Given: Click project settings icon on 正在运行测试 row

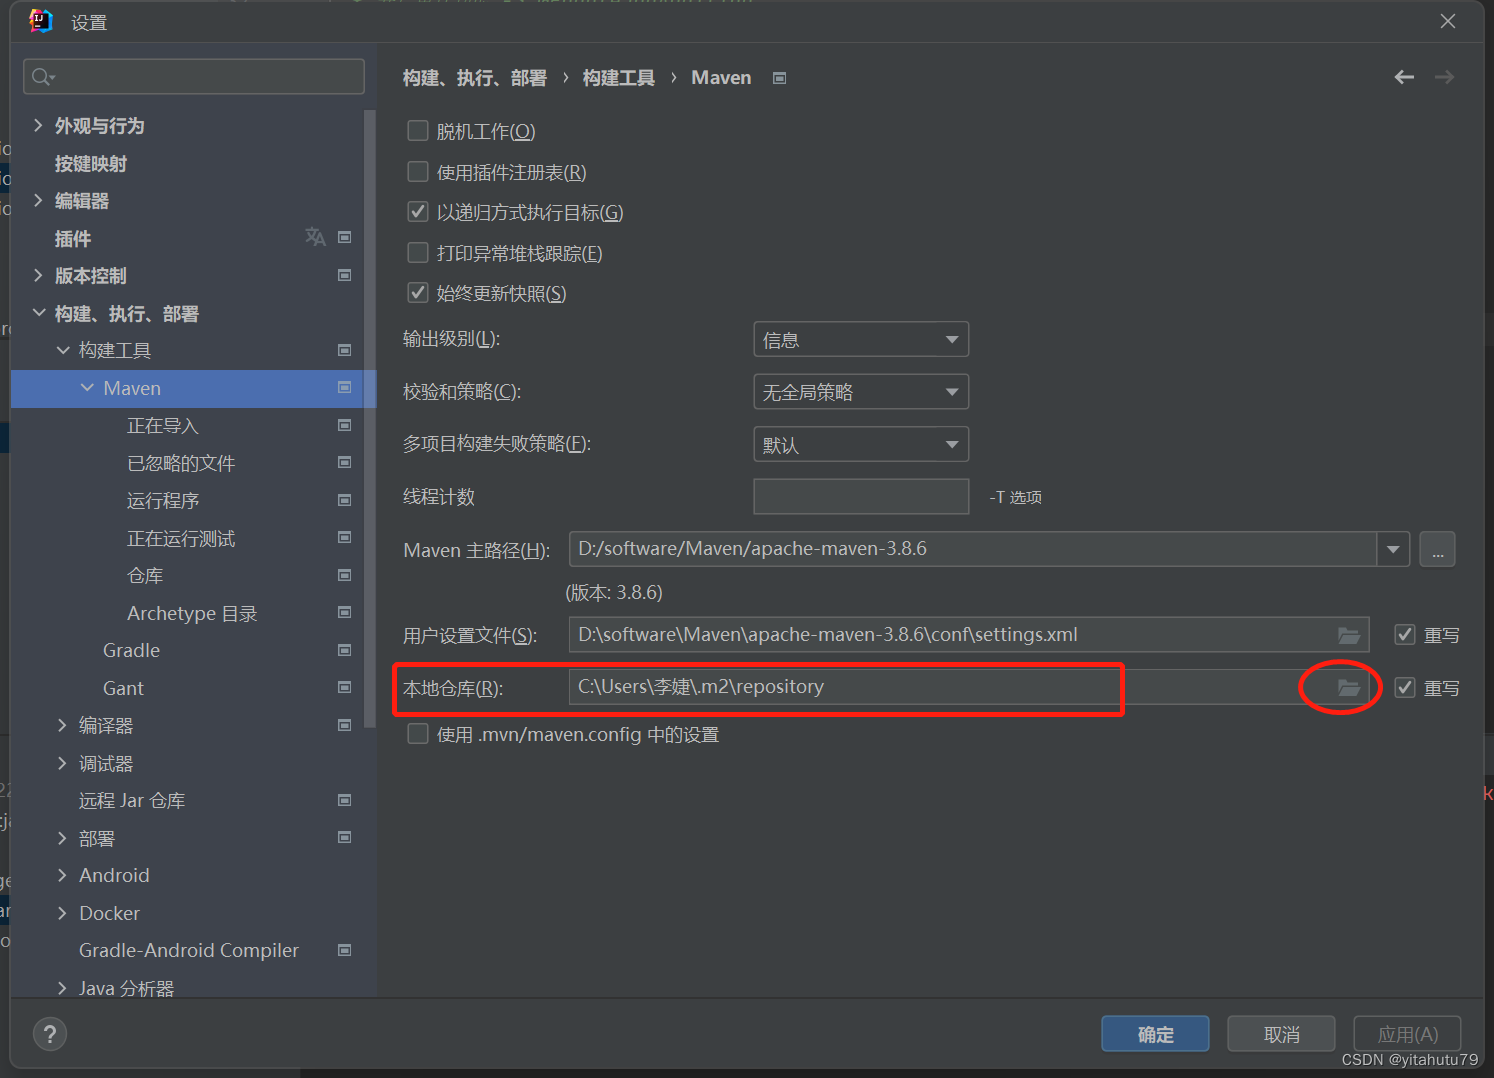Looking at the screenshot, I should (345, 537).
